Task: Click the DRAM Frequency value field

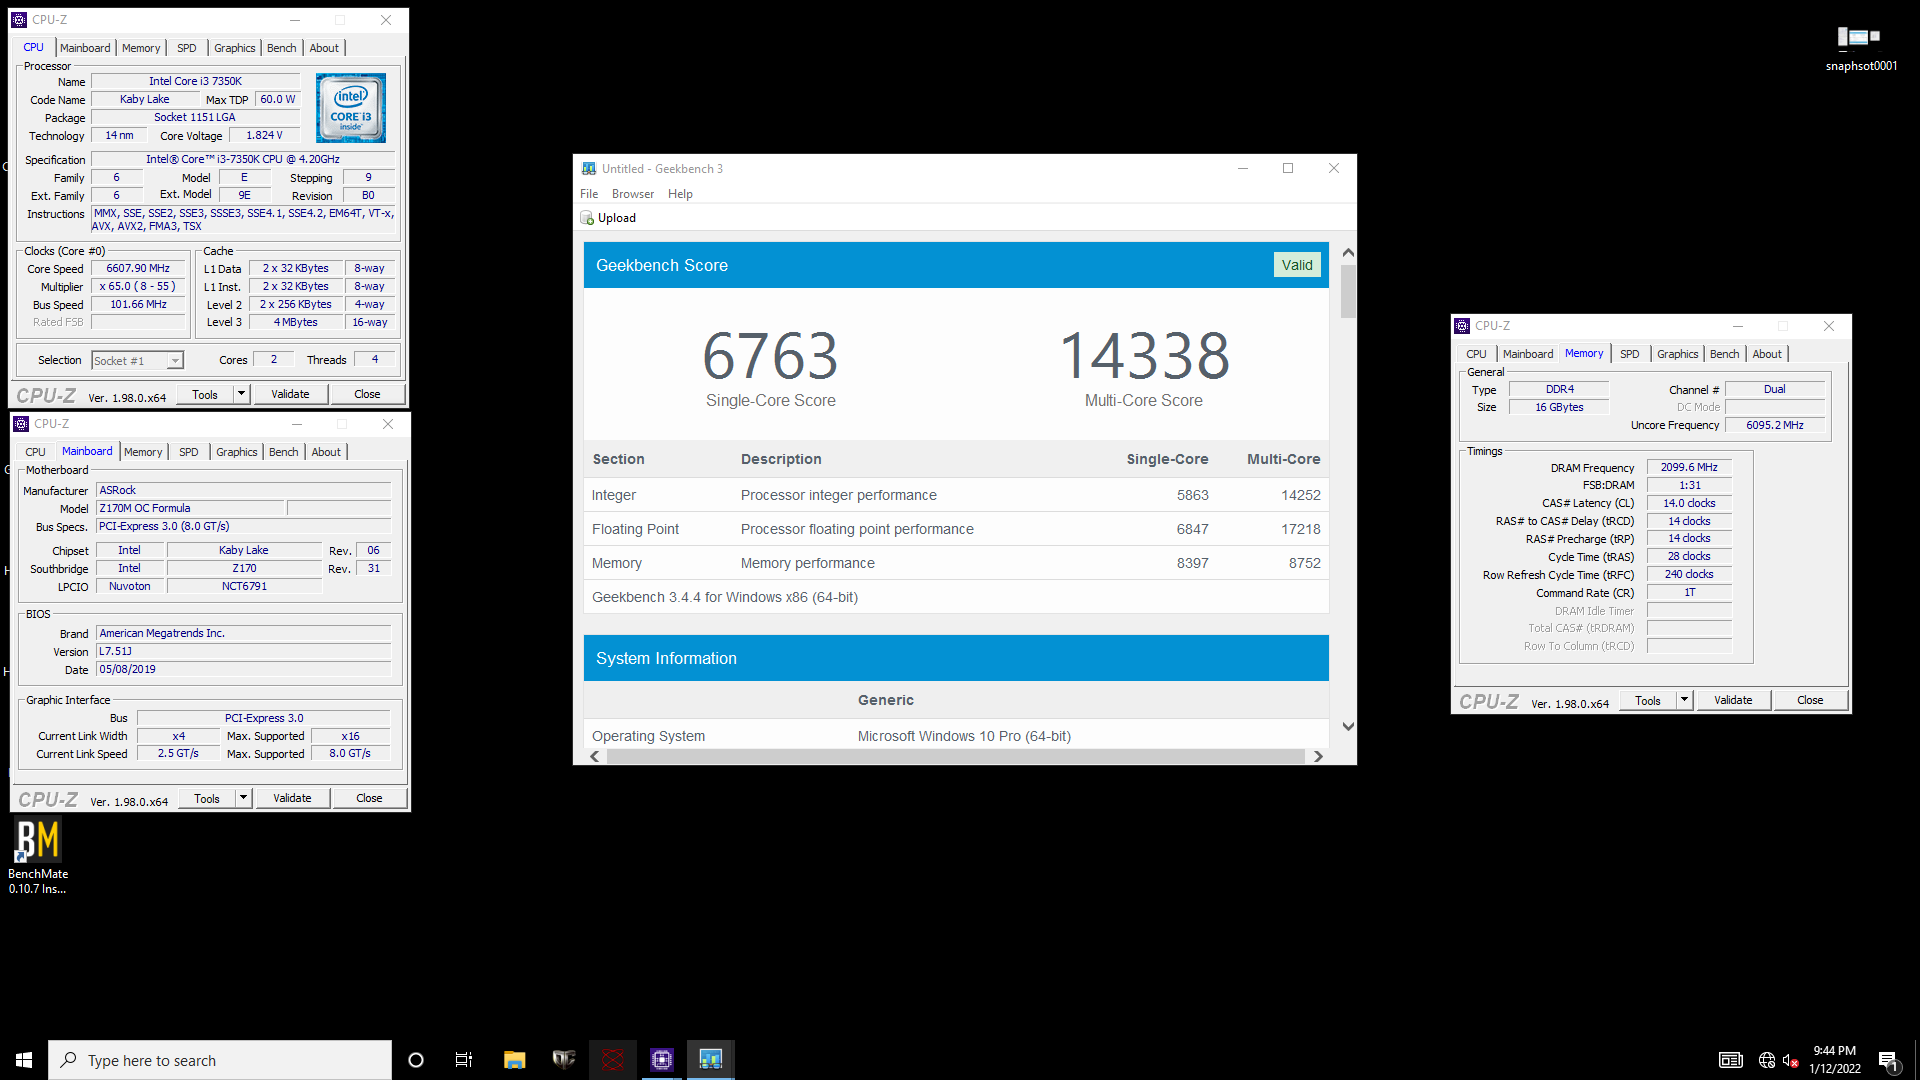Action: click(x=1689, y=467)
